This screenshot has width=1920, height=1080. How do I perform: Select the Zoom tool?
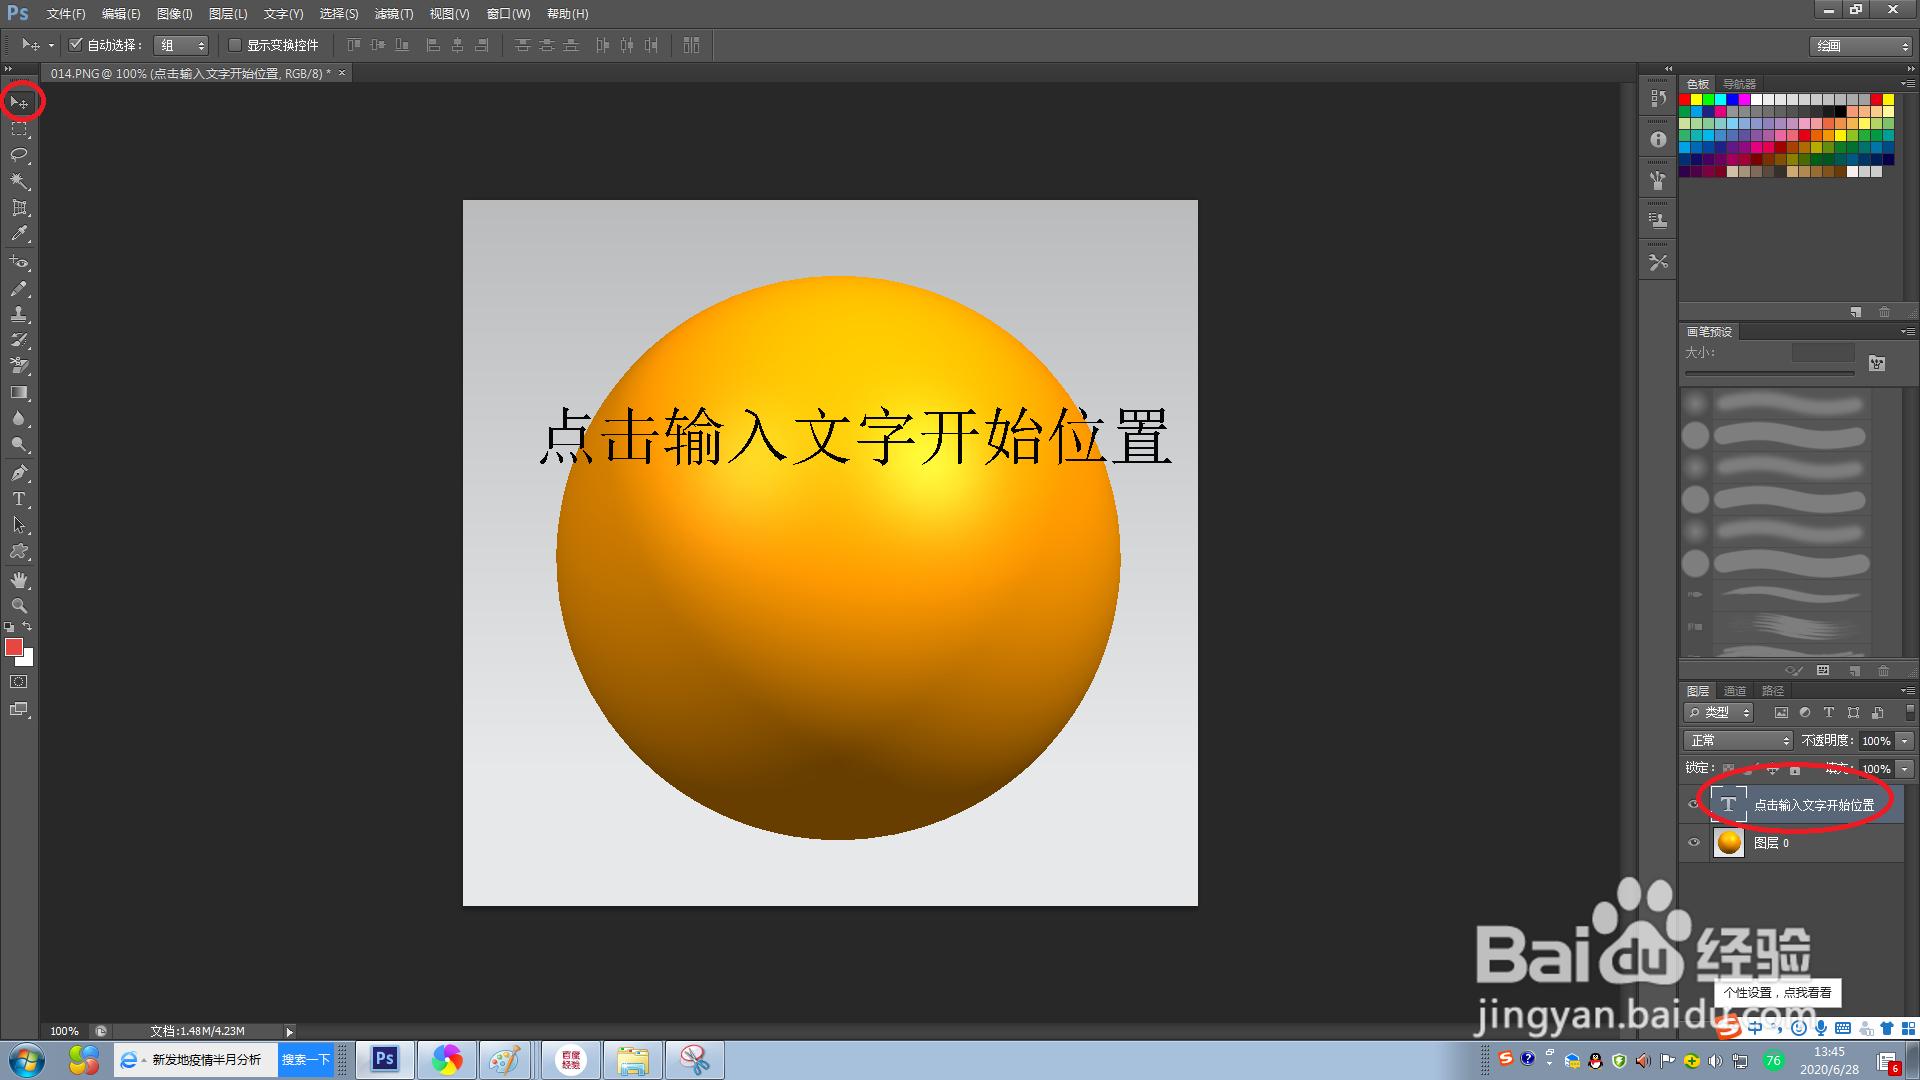click(x=19, y=606)
